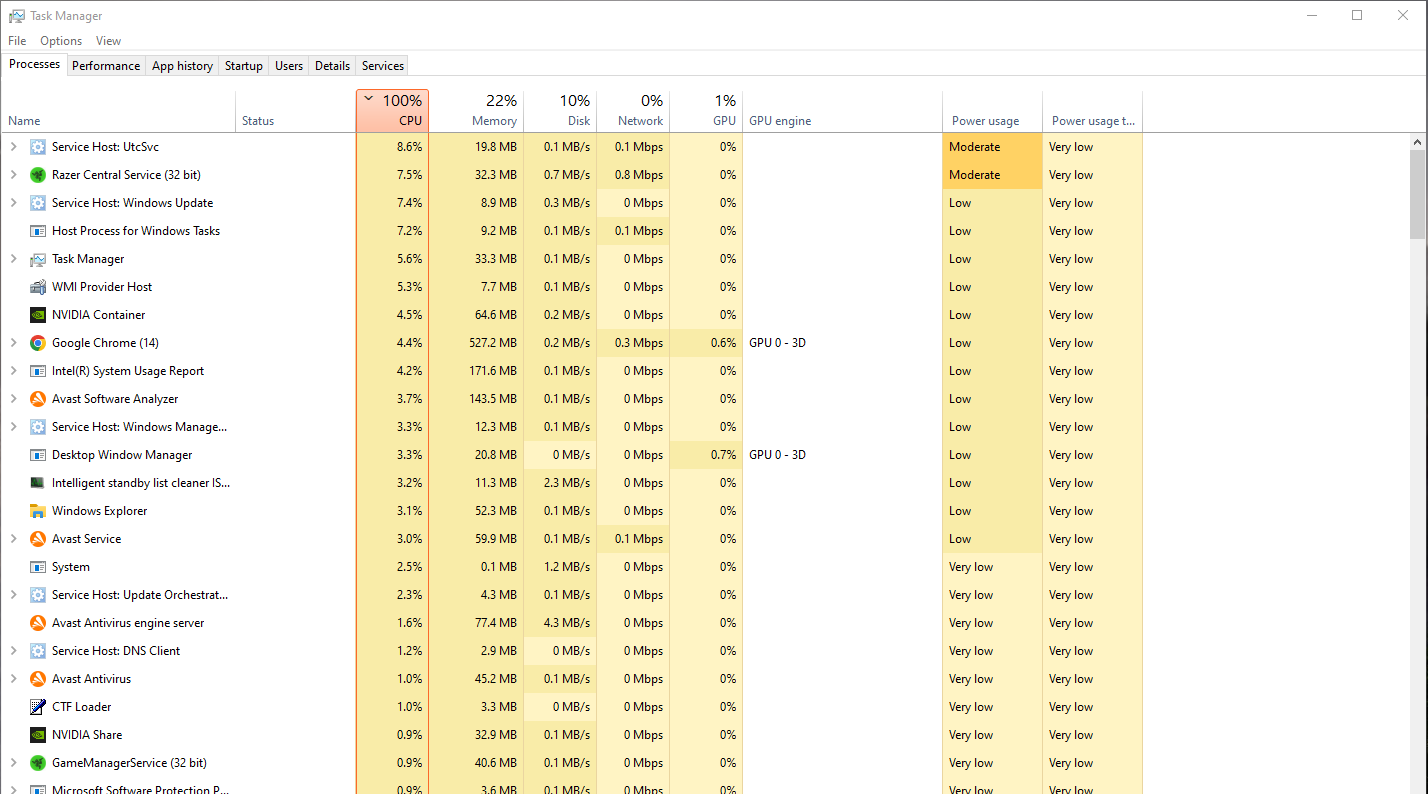The height and width of the screenshot is (794, 1428).
Task: Click the Service Host: UtcSvc gear icon
Action: [x=38, y=147]
